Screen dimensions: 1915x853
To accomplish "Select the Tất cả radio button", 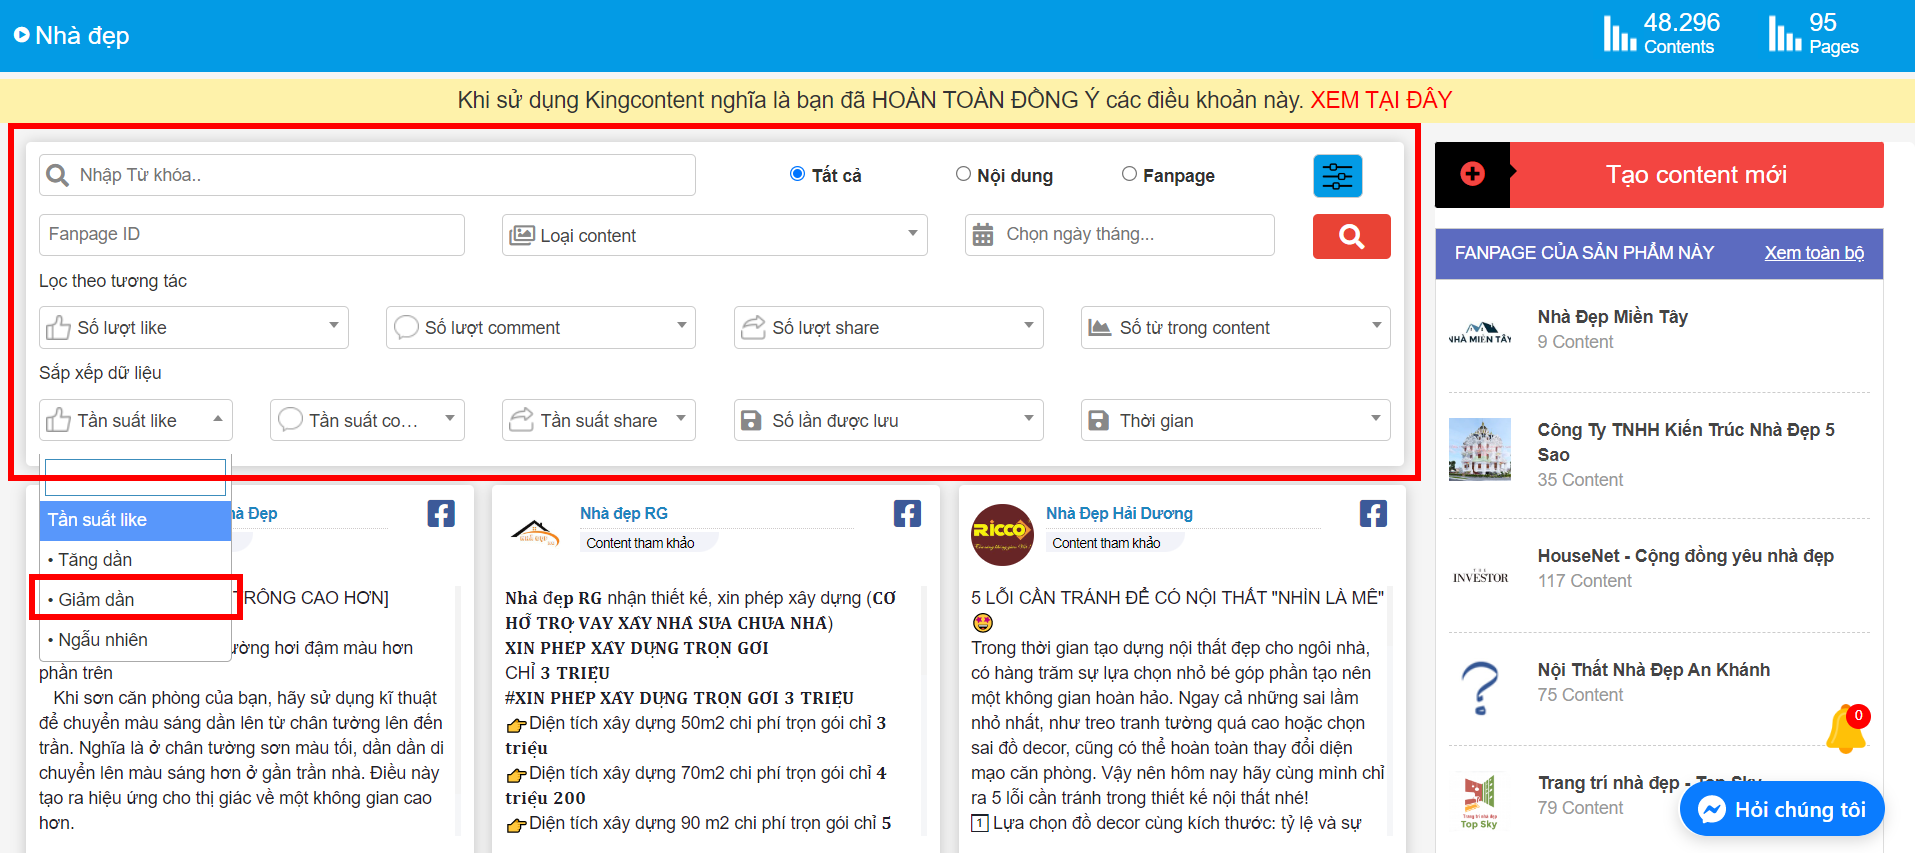I will click(x=797, y=174).
